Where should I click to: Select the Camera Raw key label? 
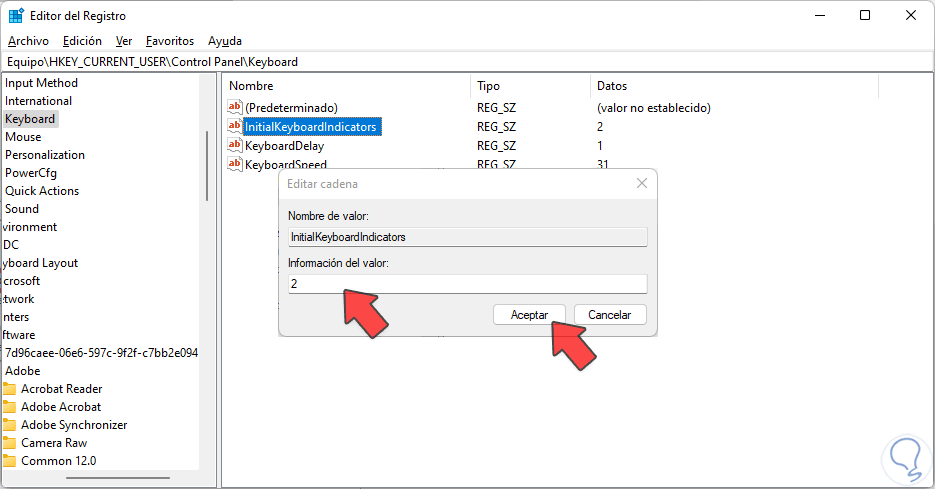click(x=54, y=442)
